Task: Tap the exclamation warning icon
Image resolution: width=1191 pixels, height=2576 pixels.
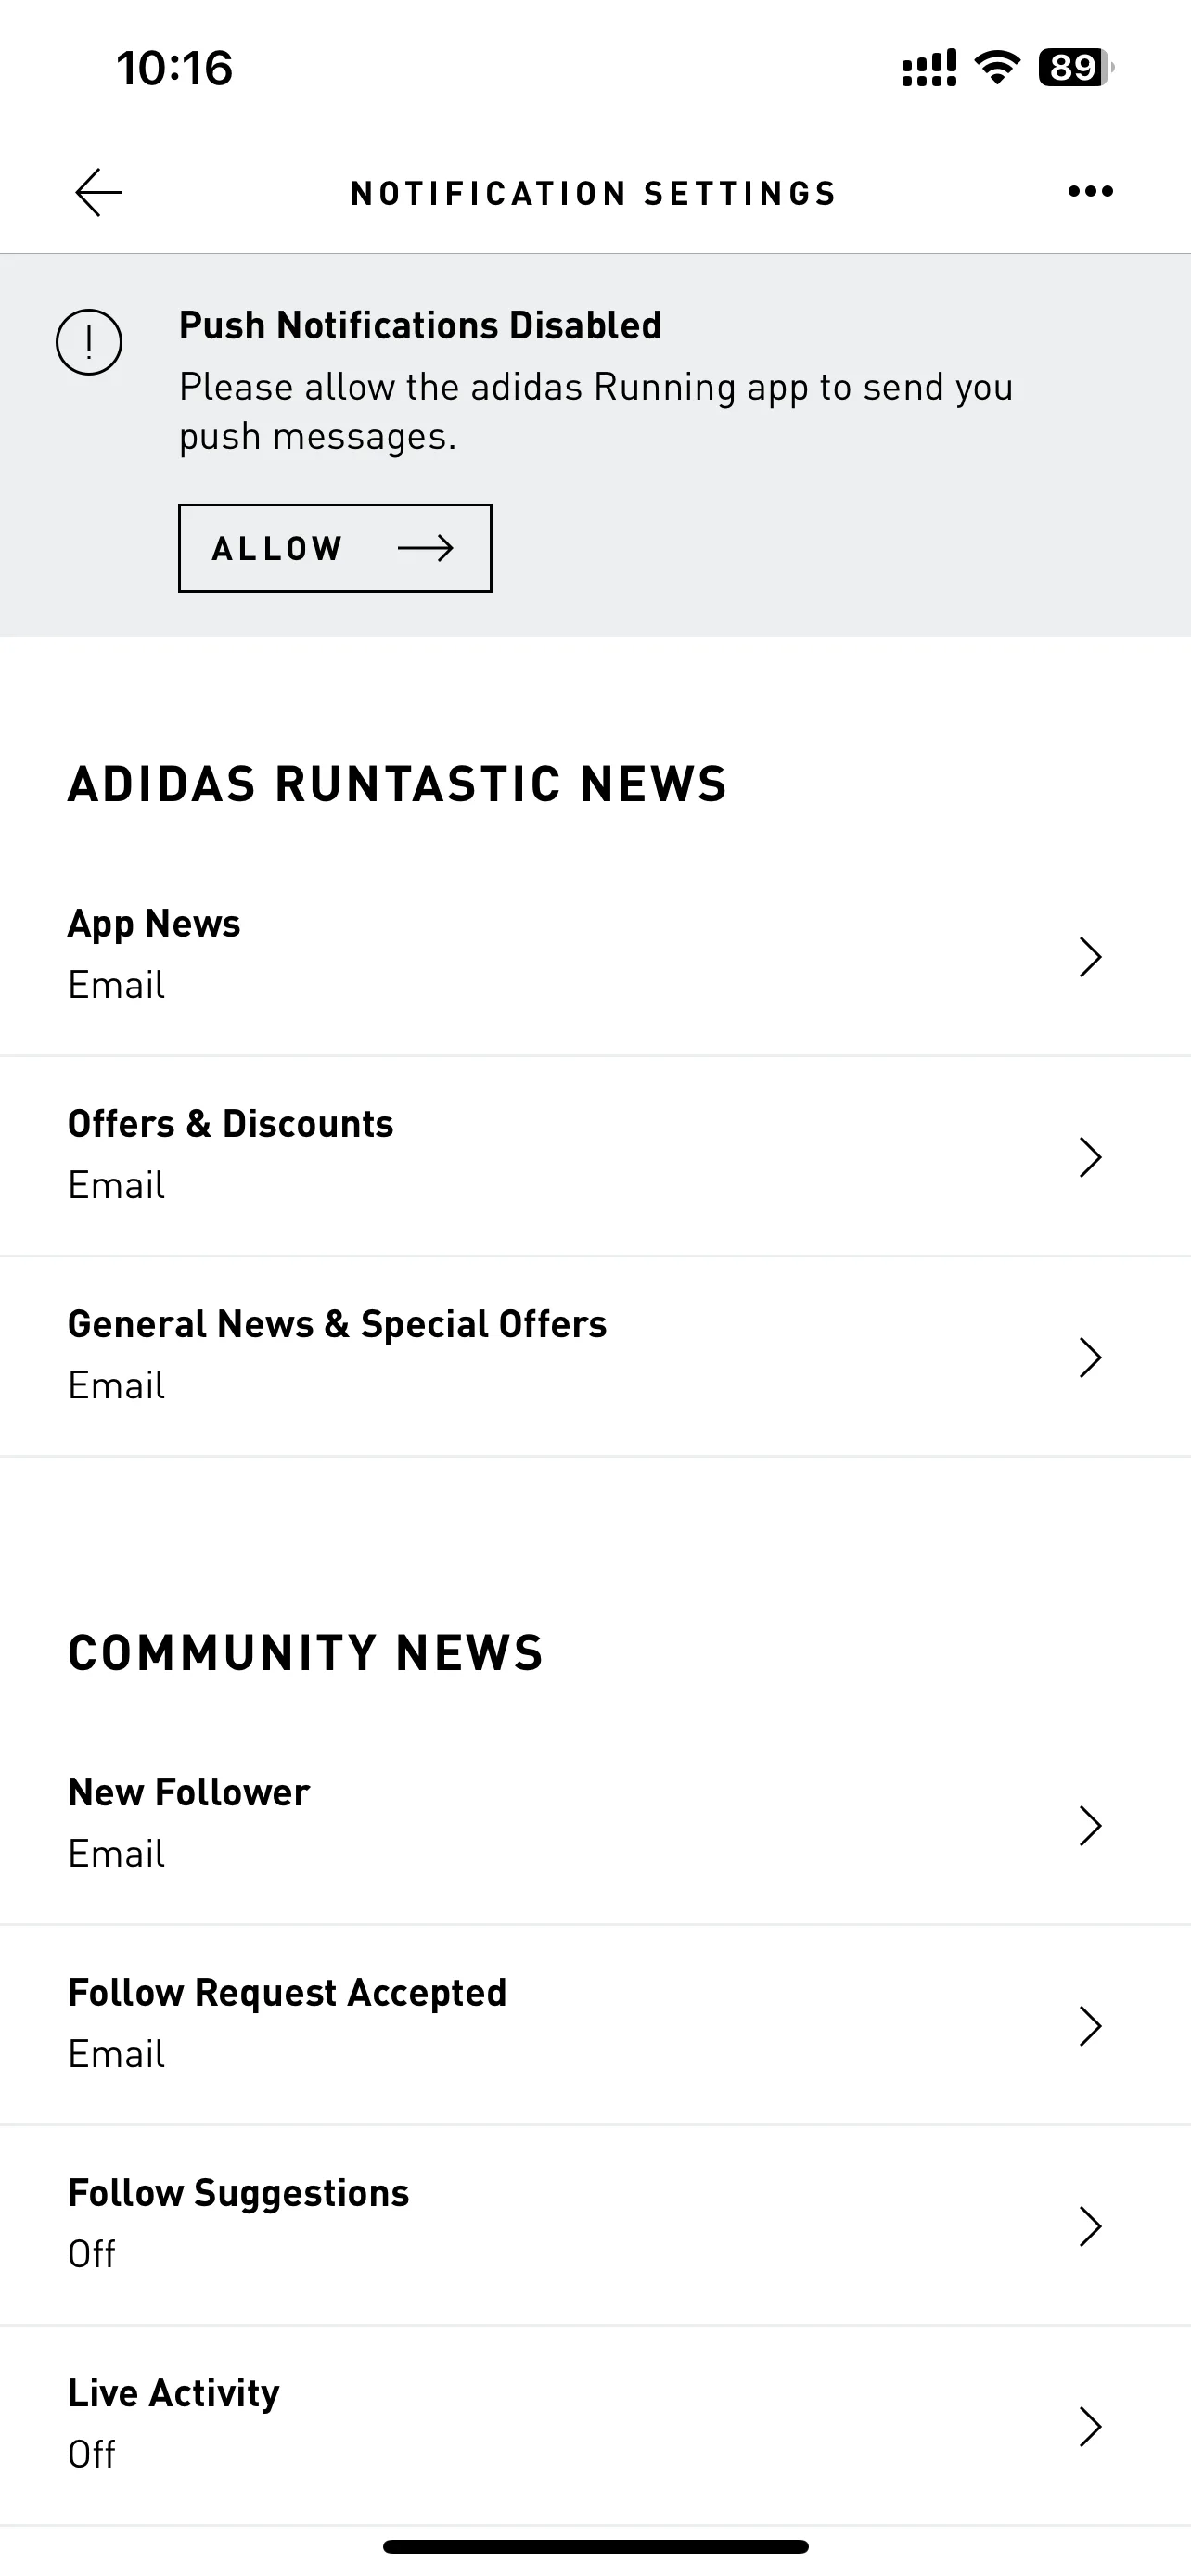Action: [x=89, y=342]
